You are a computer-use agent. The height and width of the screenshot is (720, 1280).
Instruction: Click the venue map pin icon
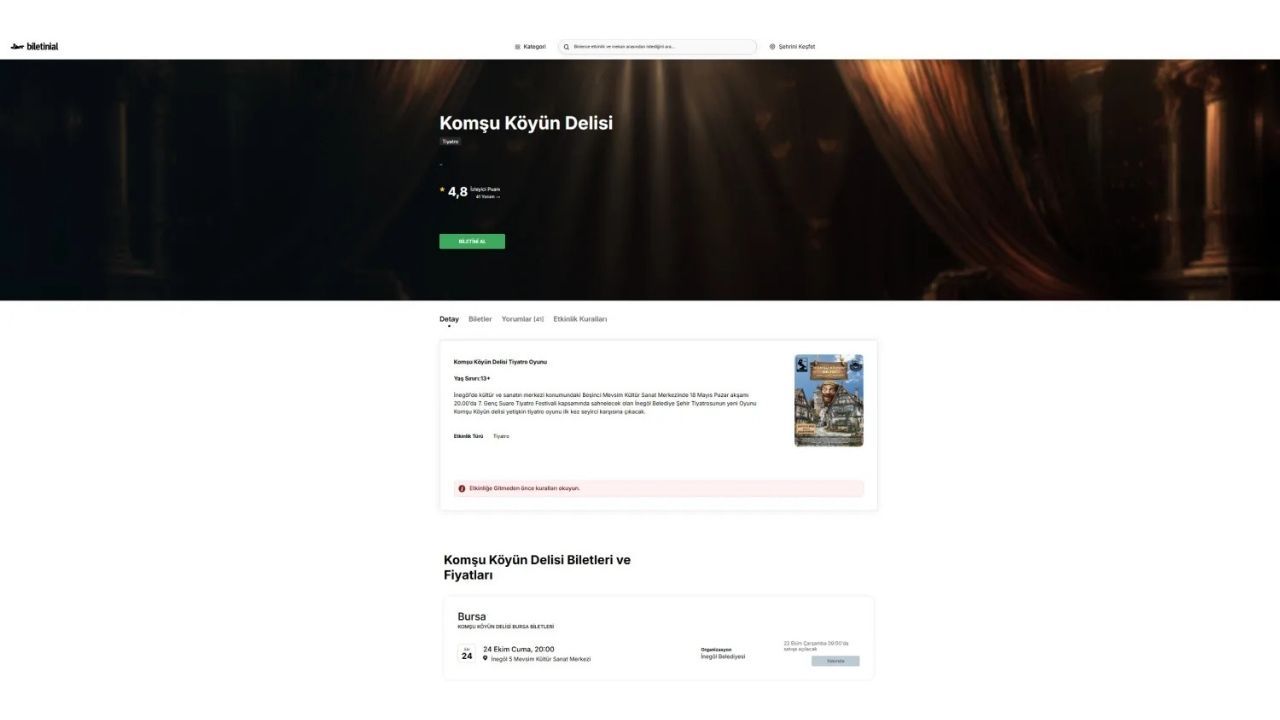(x=486, y=659)
